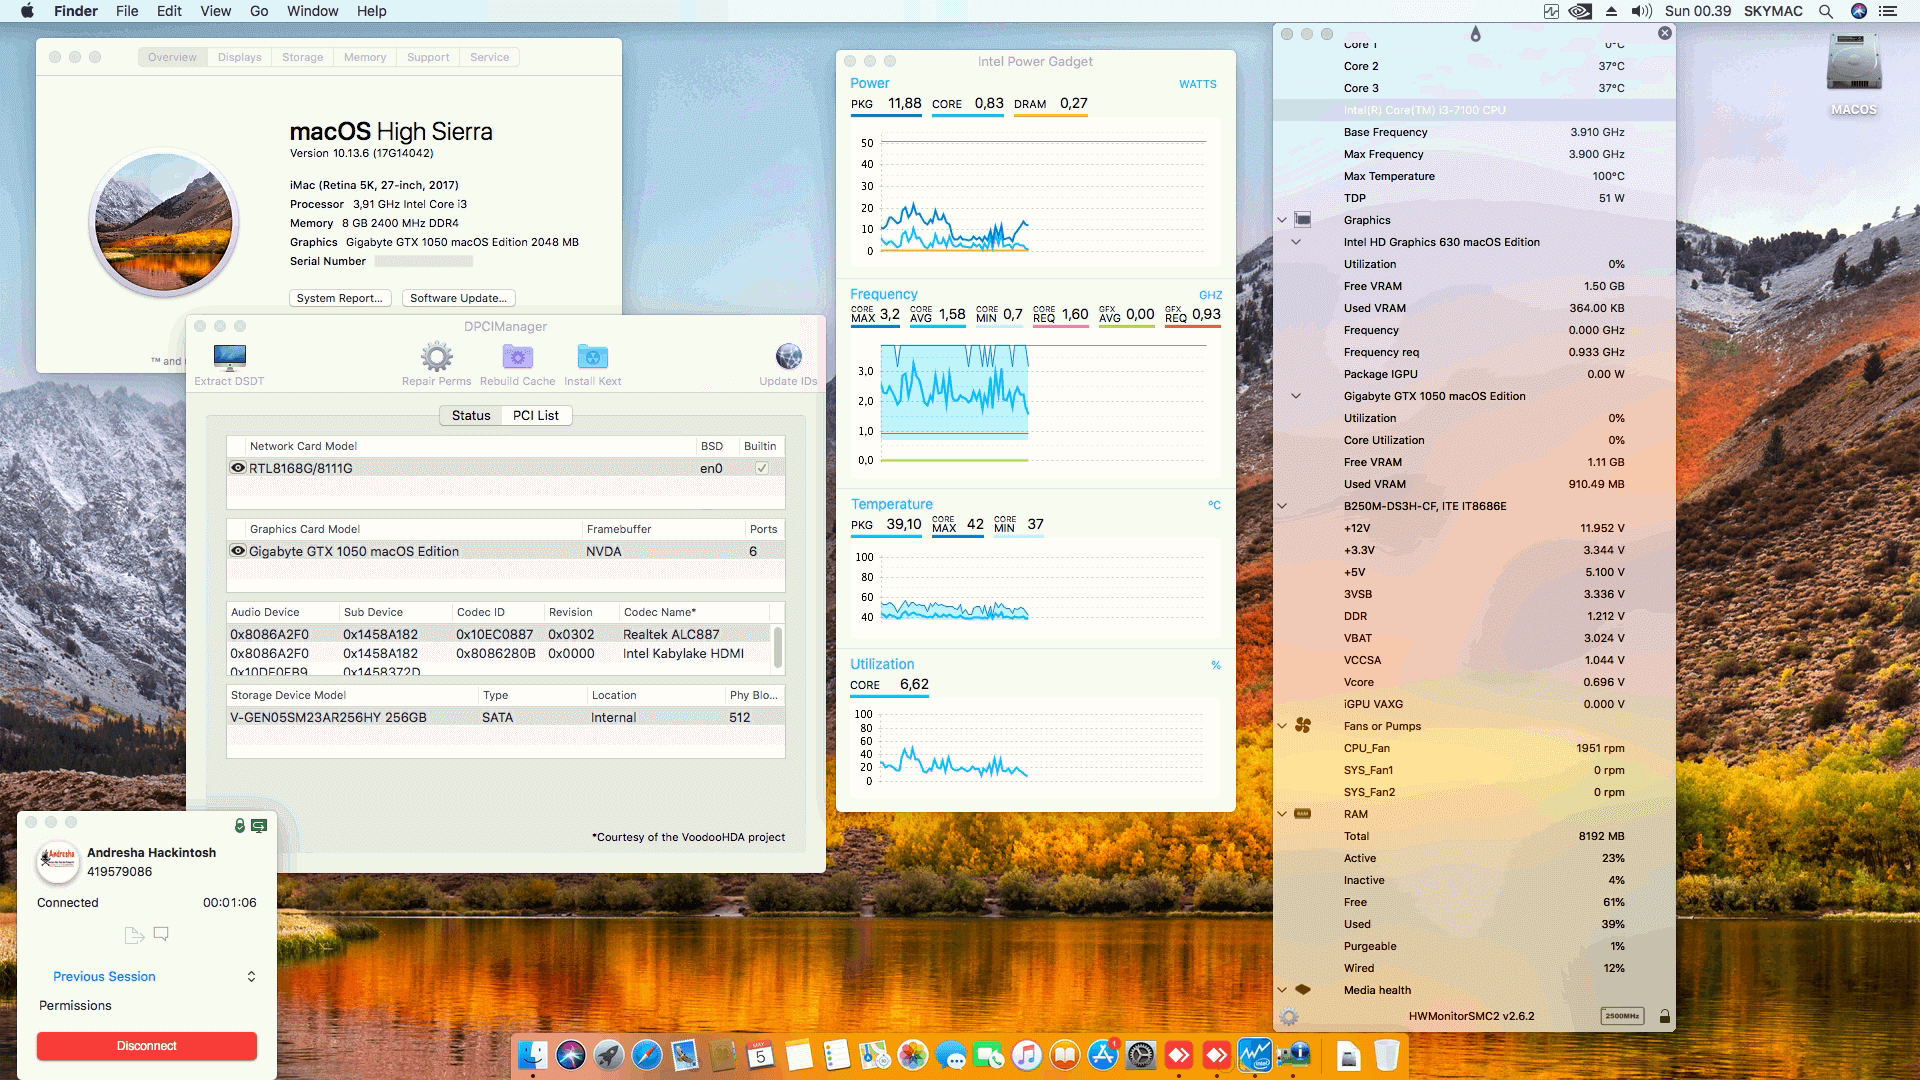1920x1080 pixels.
Task: Click the lock icon in HWMonitorSMC2
Action: click(1664, 1015)
